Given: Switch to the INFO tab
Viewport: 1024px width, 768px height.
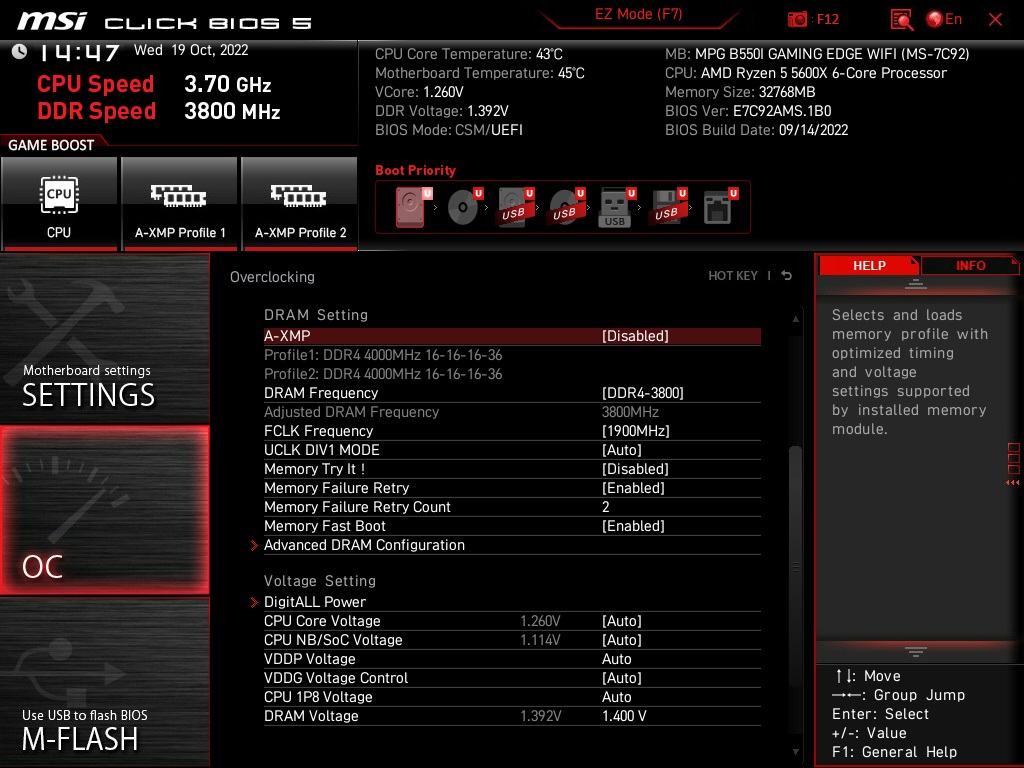Looking at the screenshot, I should click(970, 265).
